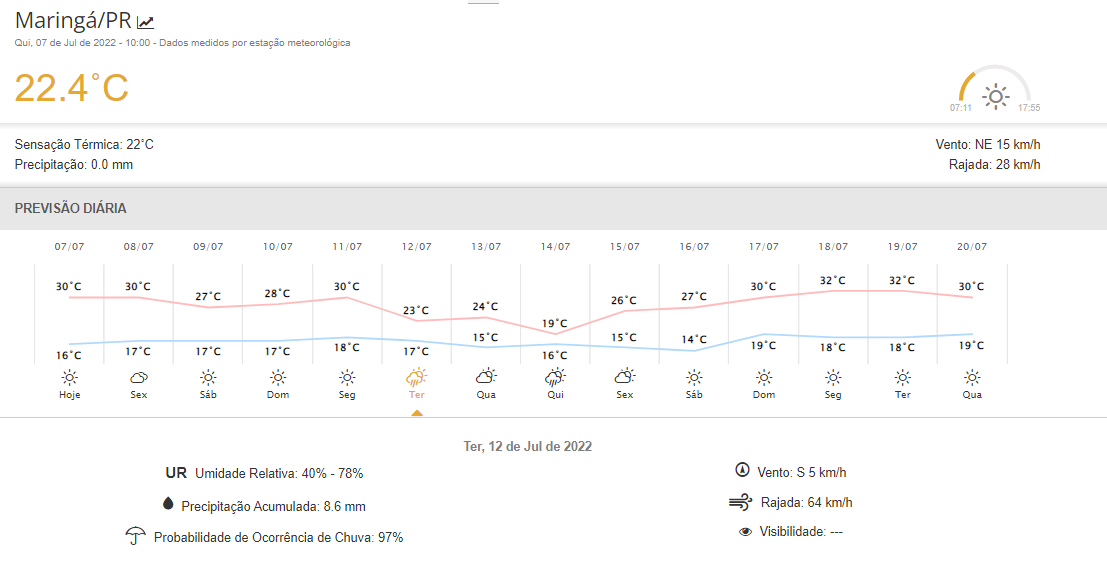Select the 09/07 date column header
The width and height of the screenshot is (1107, 565).
point(208,247)
